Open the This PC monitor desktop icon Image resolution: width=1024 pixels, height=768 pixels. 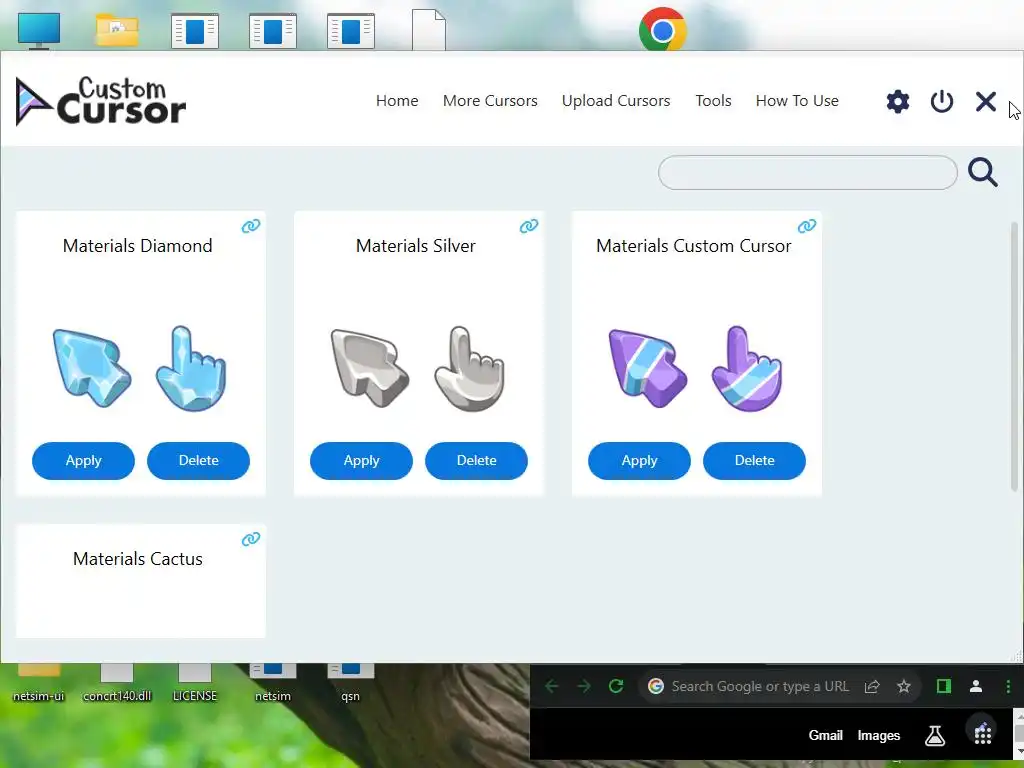coord(39,30)
